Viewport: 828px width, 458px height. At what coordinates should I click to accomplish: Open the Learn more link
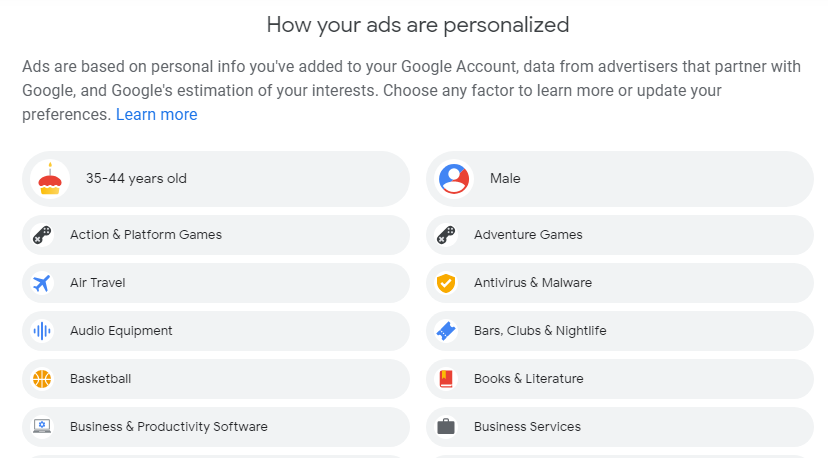coord(156,115)
